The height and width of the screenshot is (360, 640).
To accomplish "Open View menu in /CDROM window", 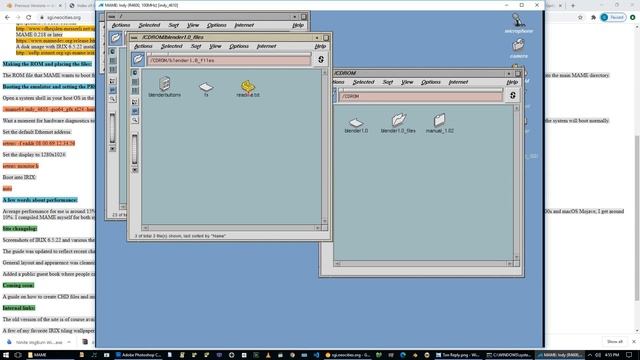I will [x=407, y=82].
